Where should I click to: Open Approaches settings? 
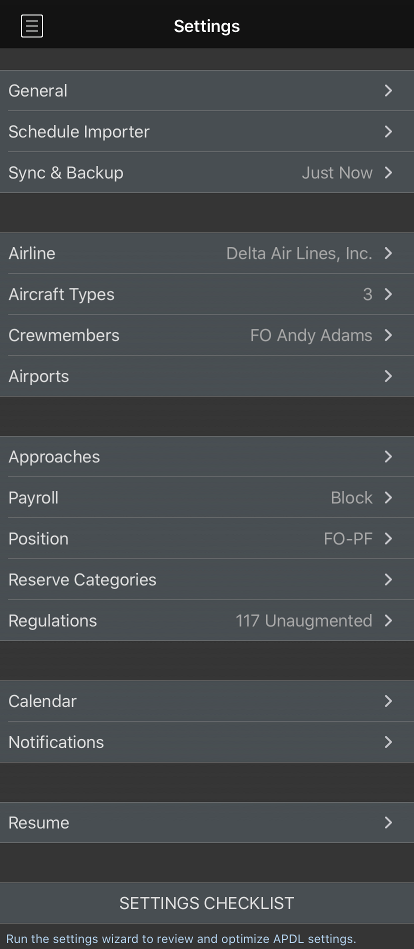[x=207, y=456]
